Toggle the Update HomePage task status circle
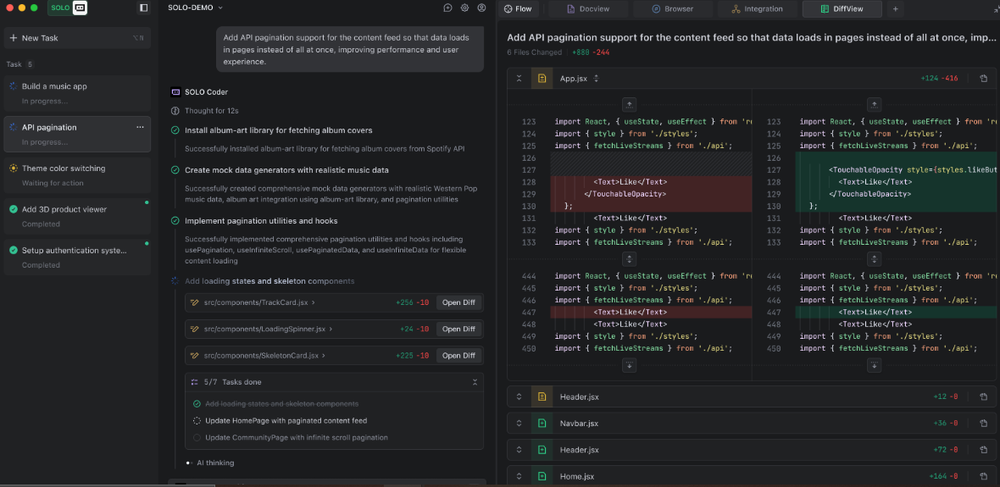Screen dimensions: 1000x487 pyautogui.click(x=197, y=421)
